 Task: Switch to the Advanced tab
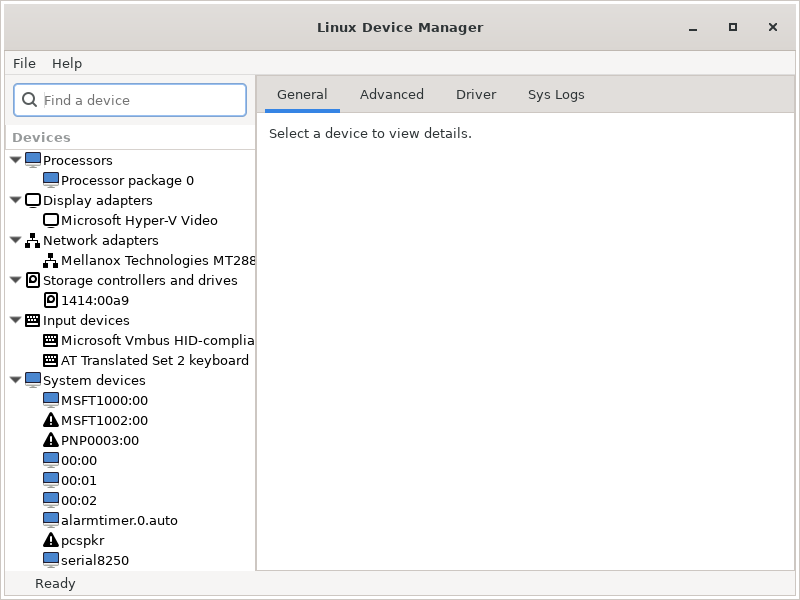coord(391,94)
